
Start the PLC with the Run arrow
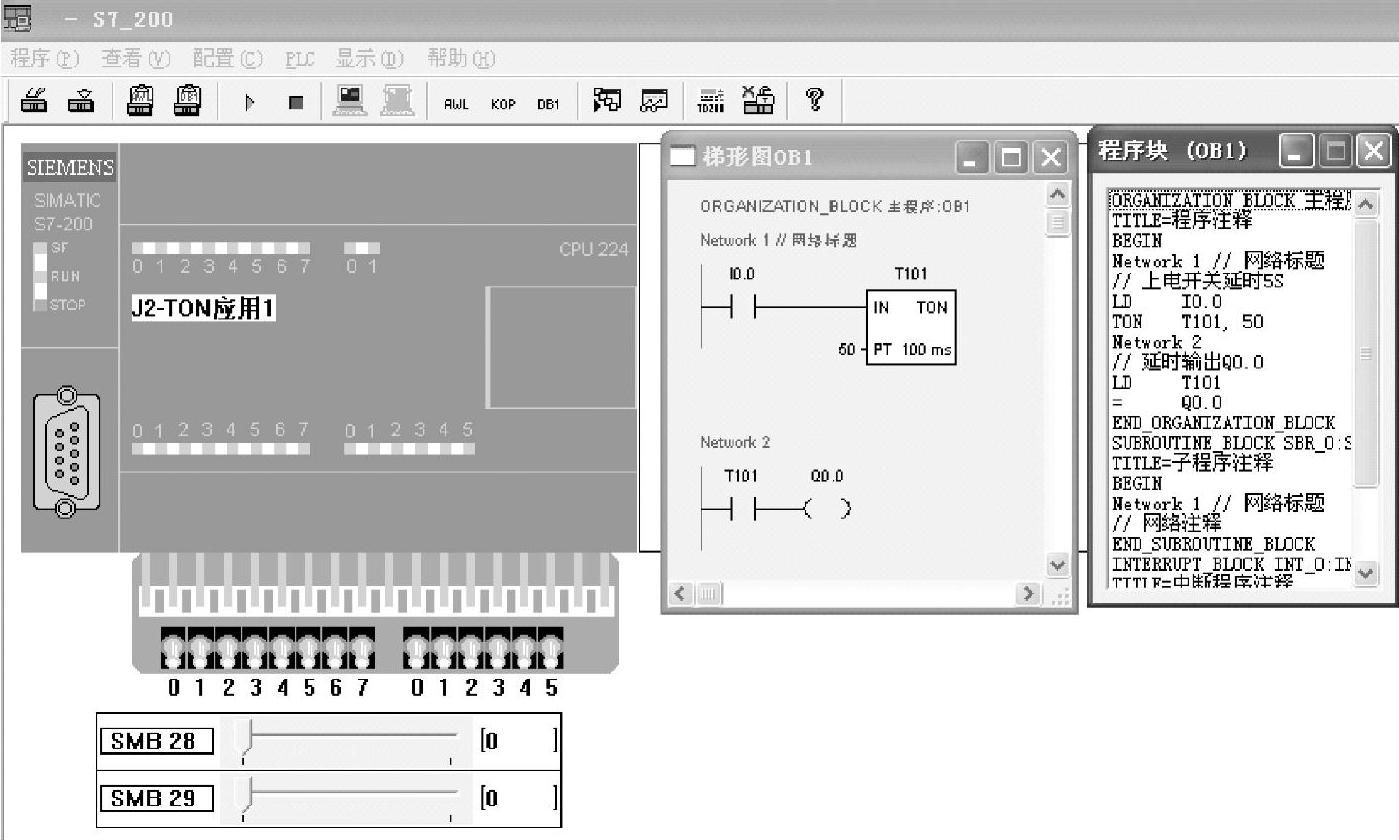[250, 102]
